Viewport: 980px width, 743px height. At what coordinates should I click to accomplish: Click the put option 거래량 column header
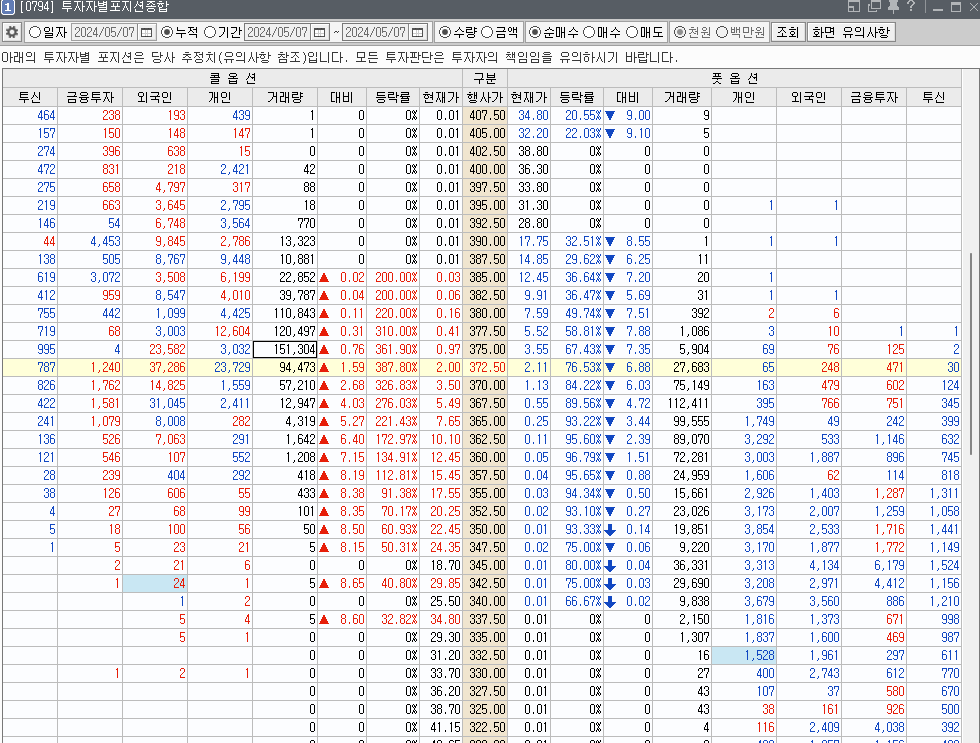pyautogui.click(x=682, y=97)
